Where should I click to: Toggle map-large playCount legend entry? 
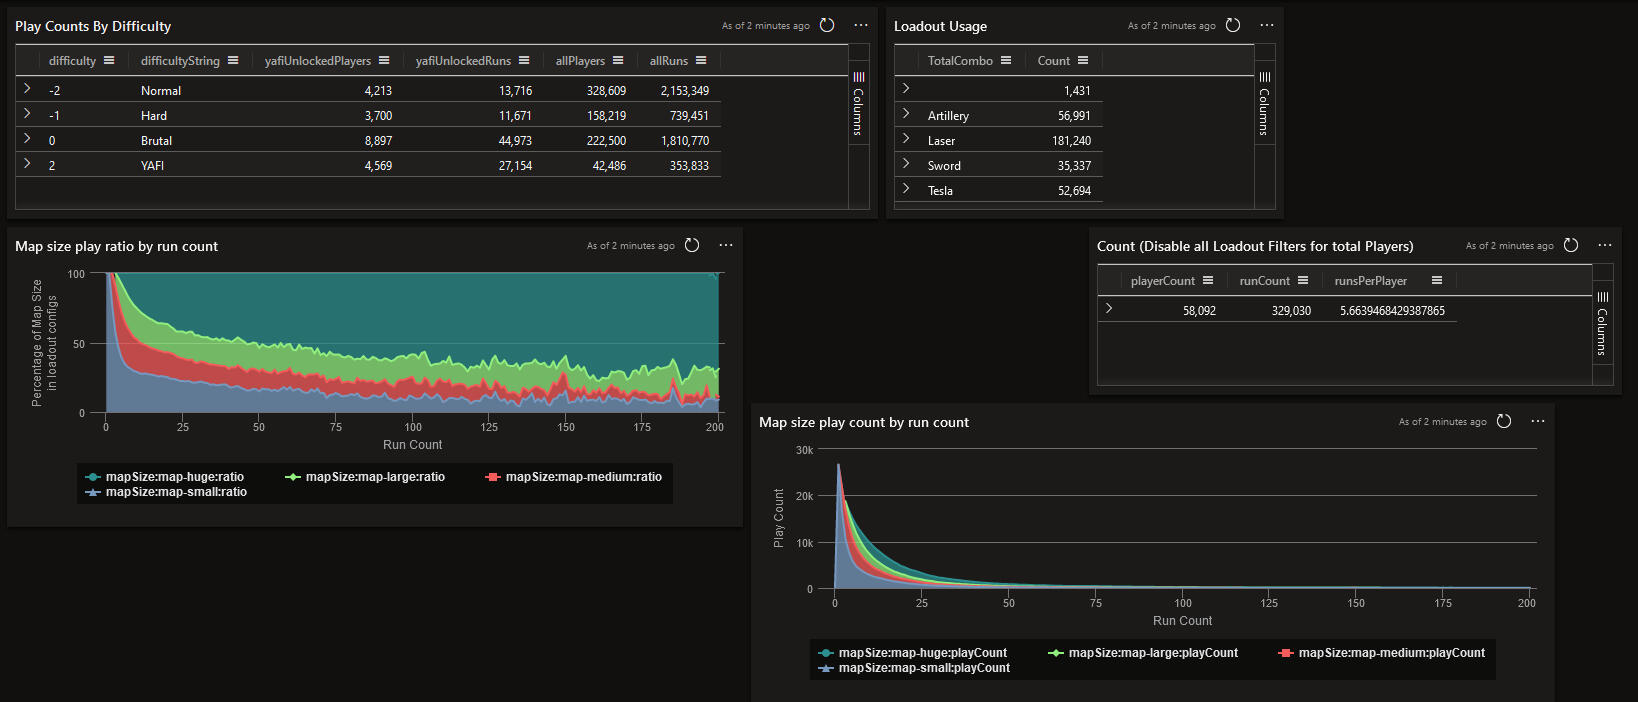click(1152, 653)
